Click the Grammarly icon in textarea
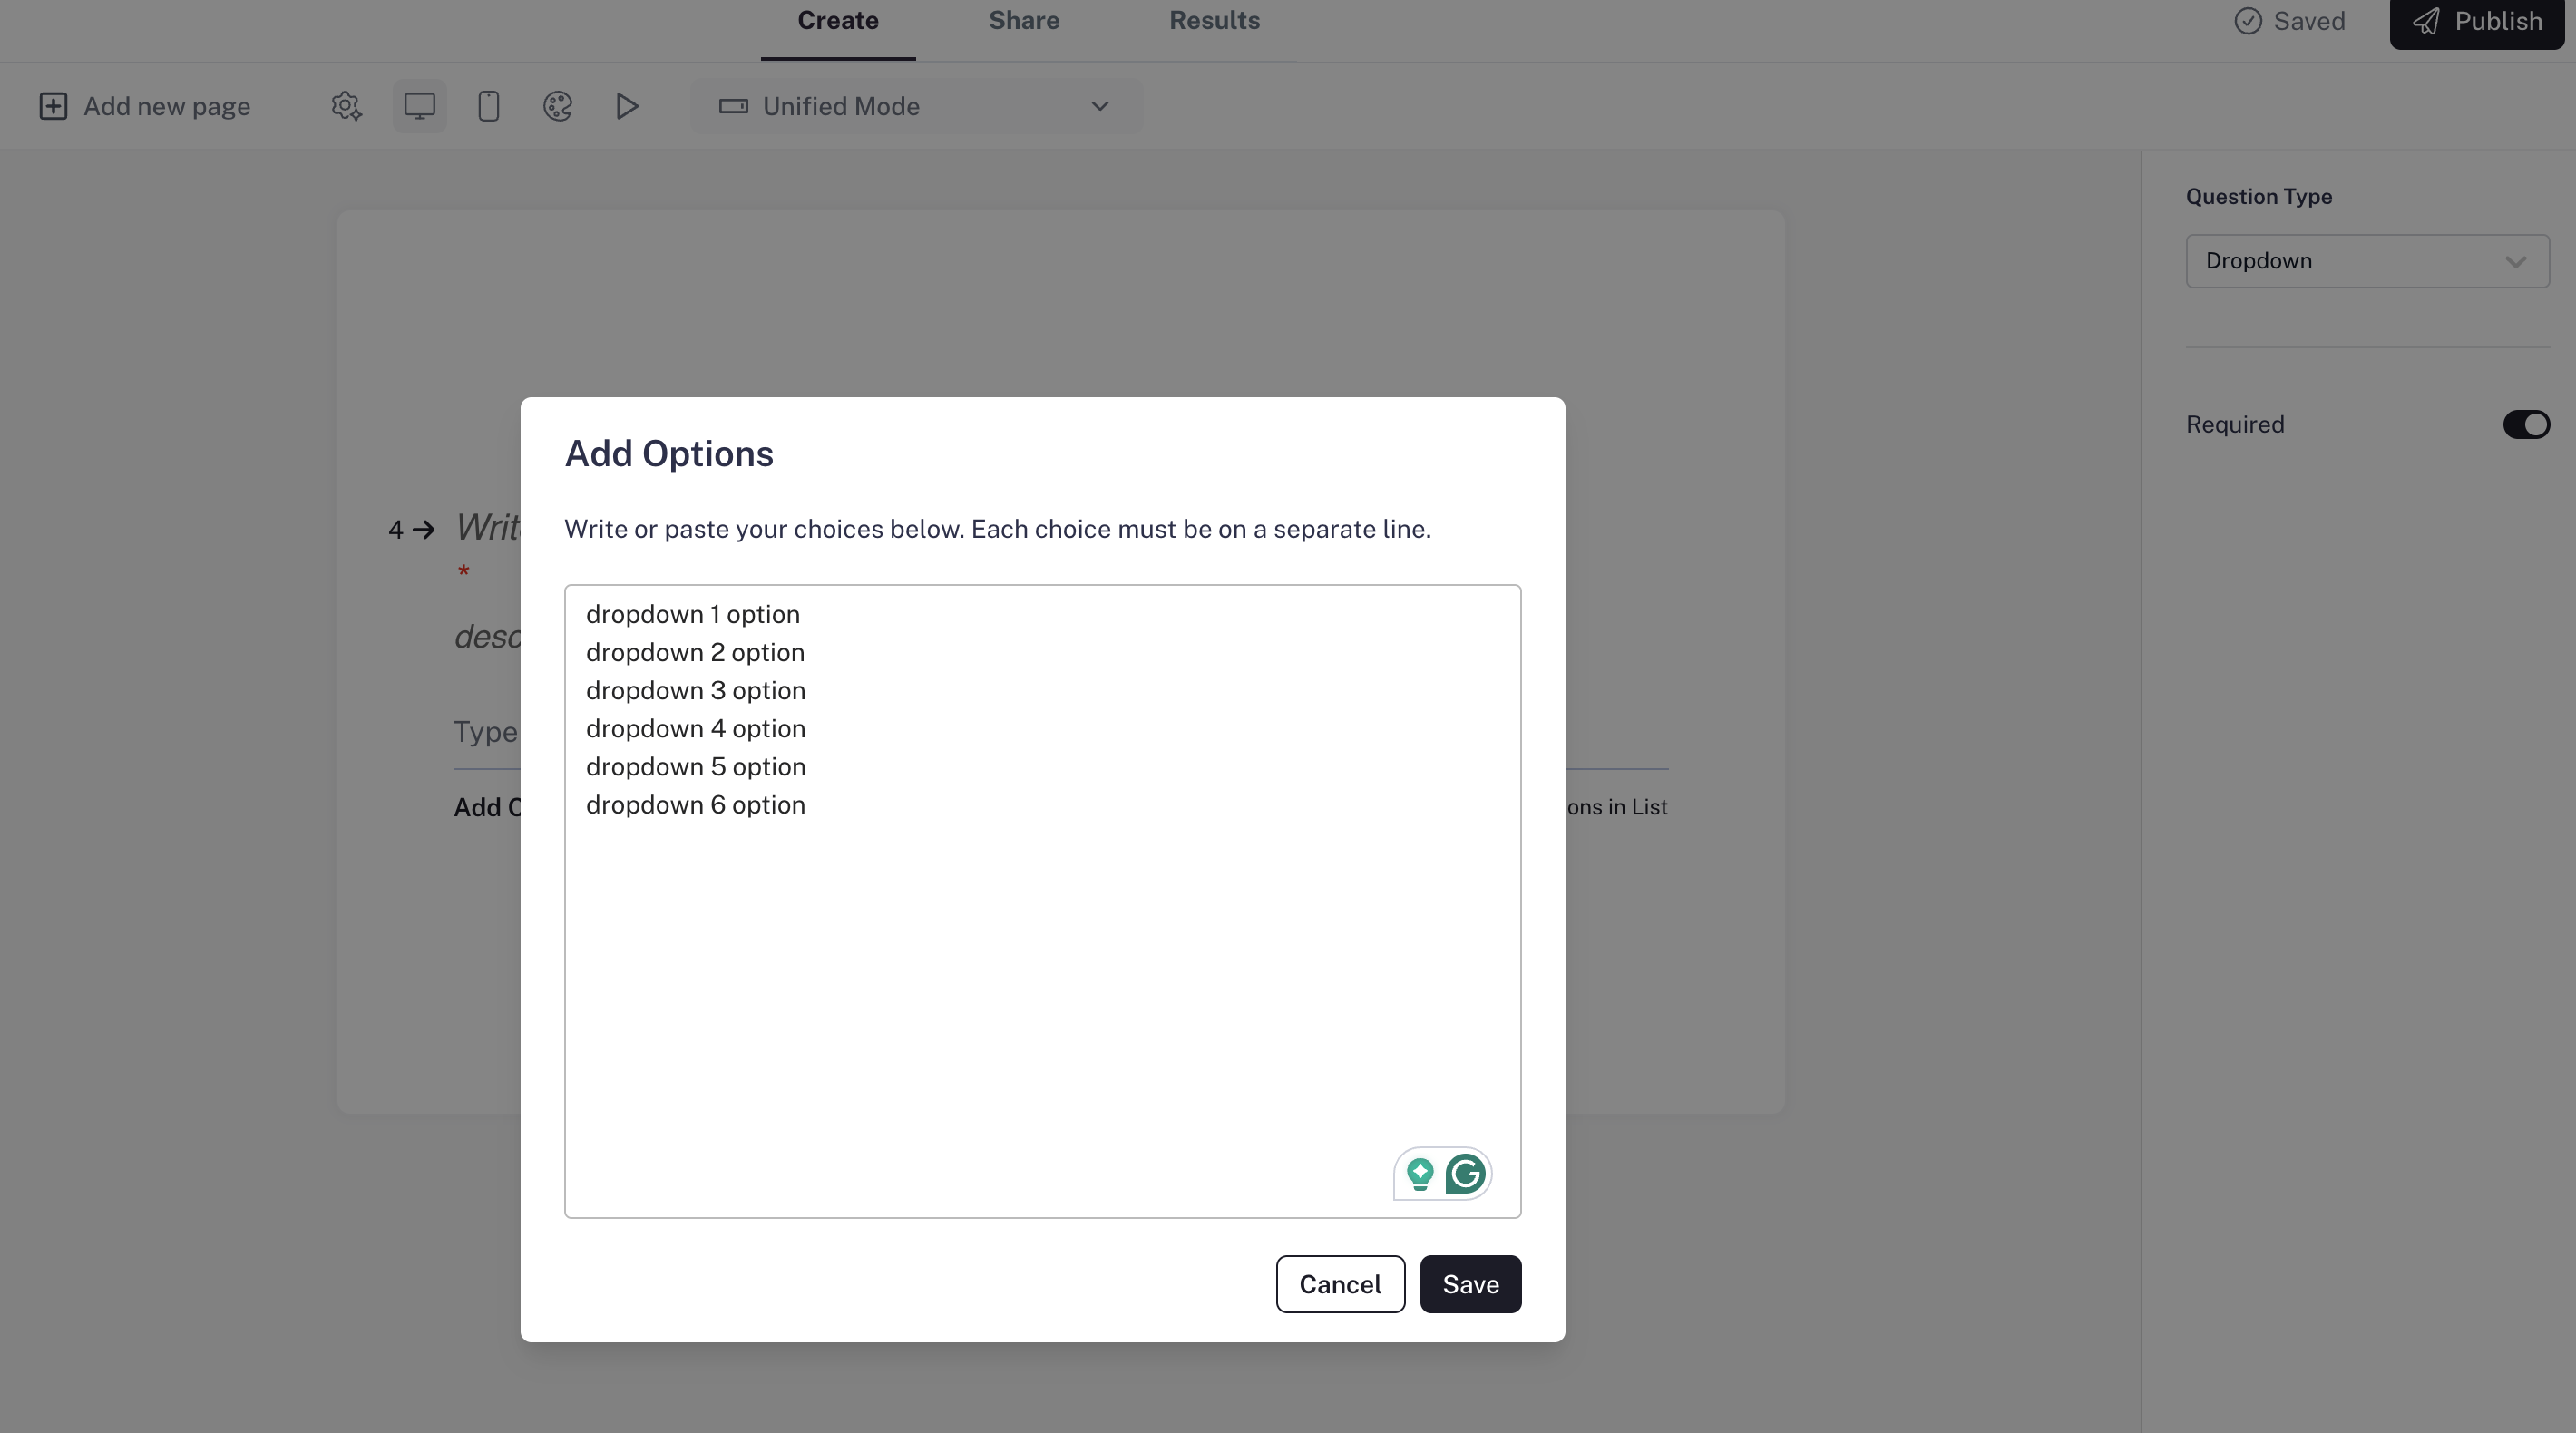 tap(1465, 1173)
